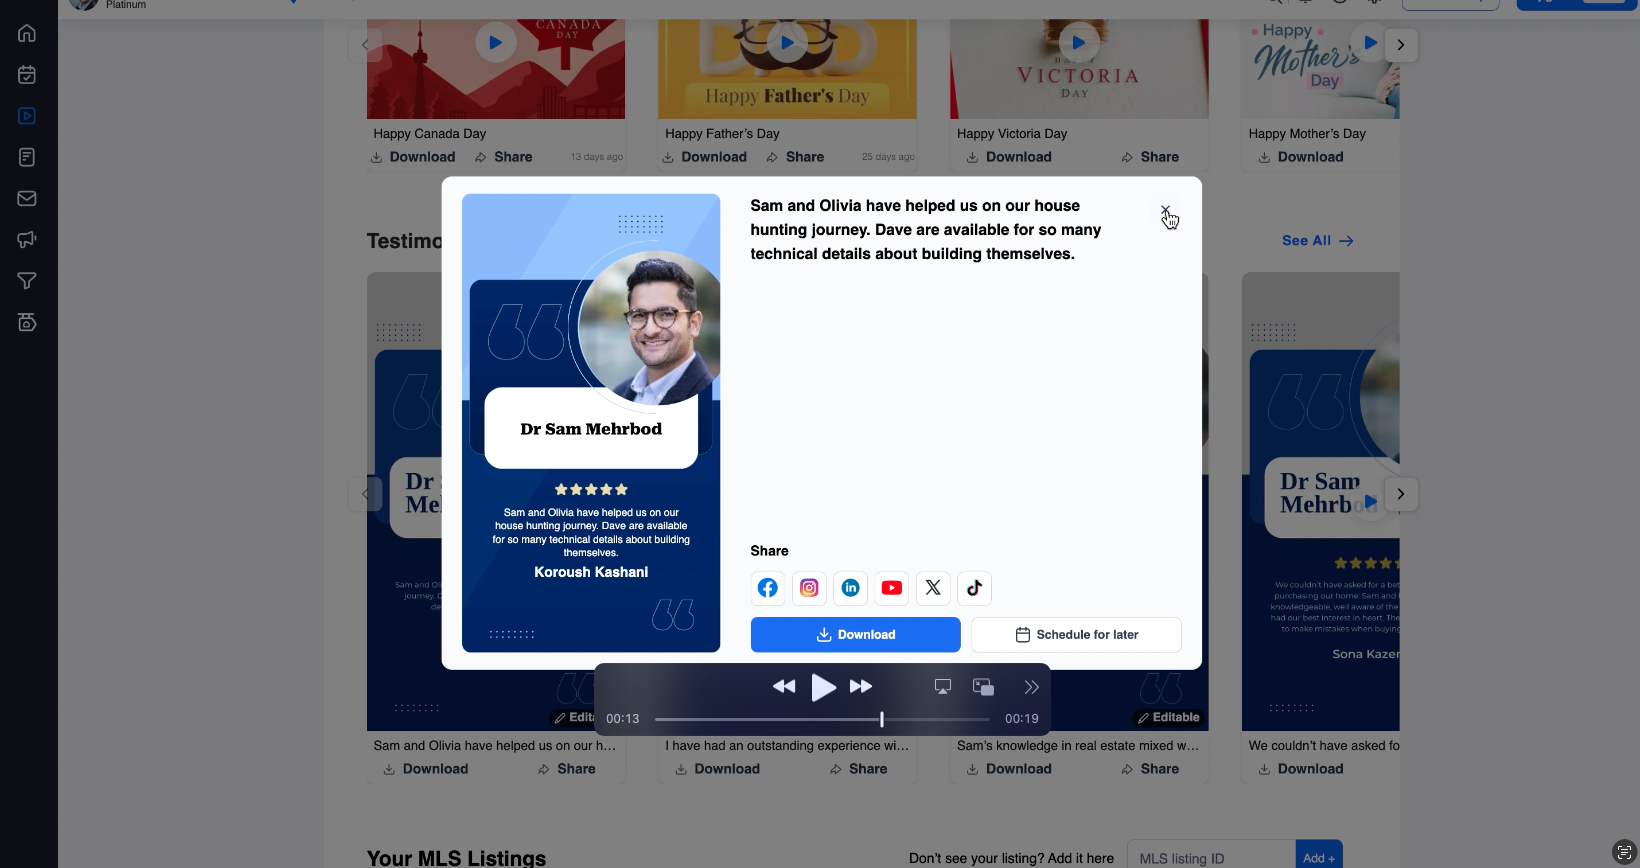Click the video progress scrubber bar
The height and width of the screenshot is (868, 1640).
pos(822,719)
